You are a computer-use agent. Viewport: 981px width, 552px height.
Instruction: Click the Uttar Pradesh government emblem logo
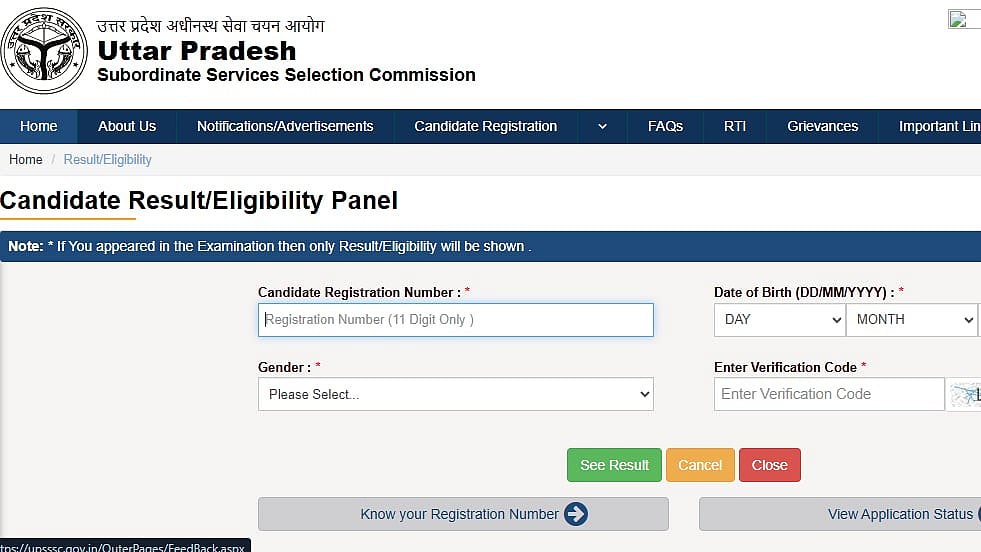pos(45,50)
